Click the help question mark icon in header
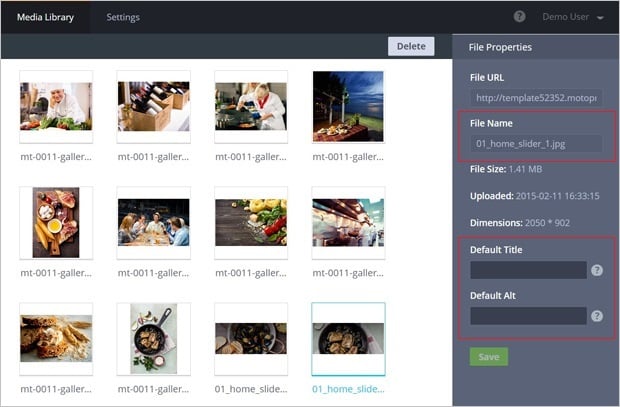Screen dimensions: 620x407 519,17
